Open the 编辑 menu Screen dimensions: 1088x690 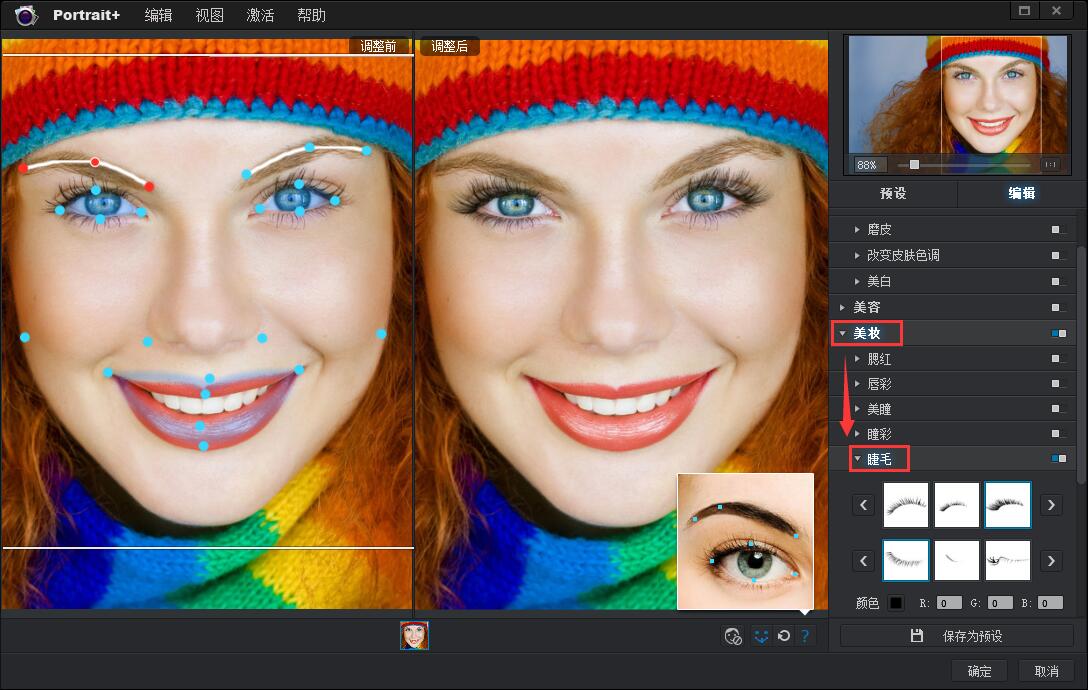[x=158, y=15]
